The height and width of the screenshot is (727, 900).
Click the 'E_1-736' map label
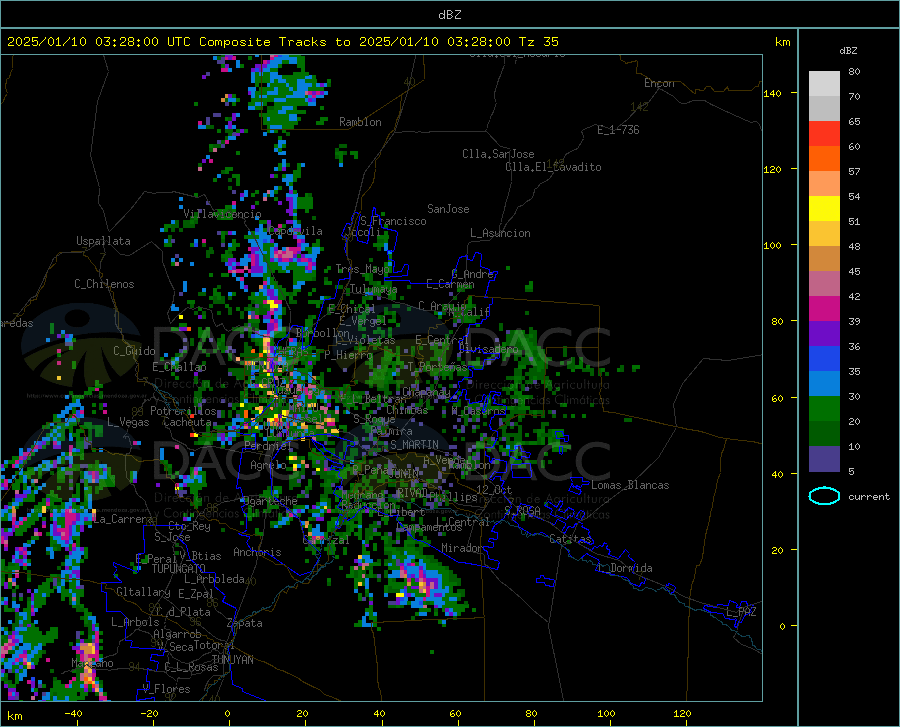click(x=618, y=130)
